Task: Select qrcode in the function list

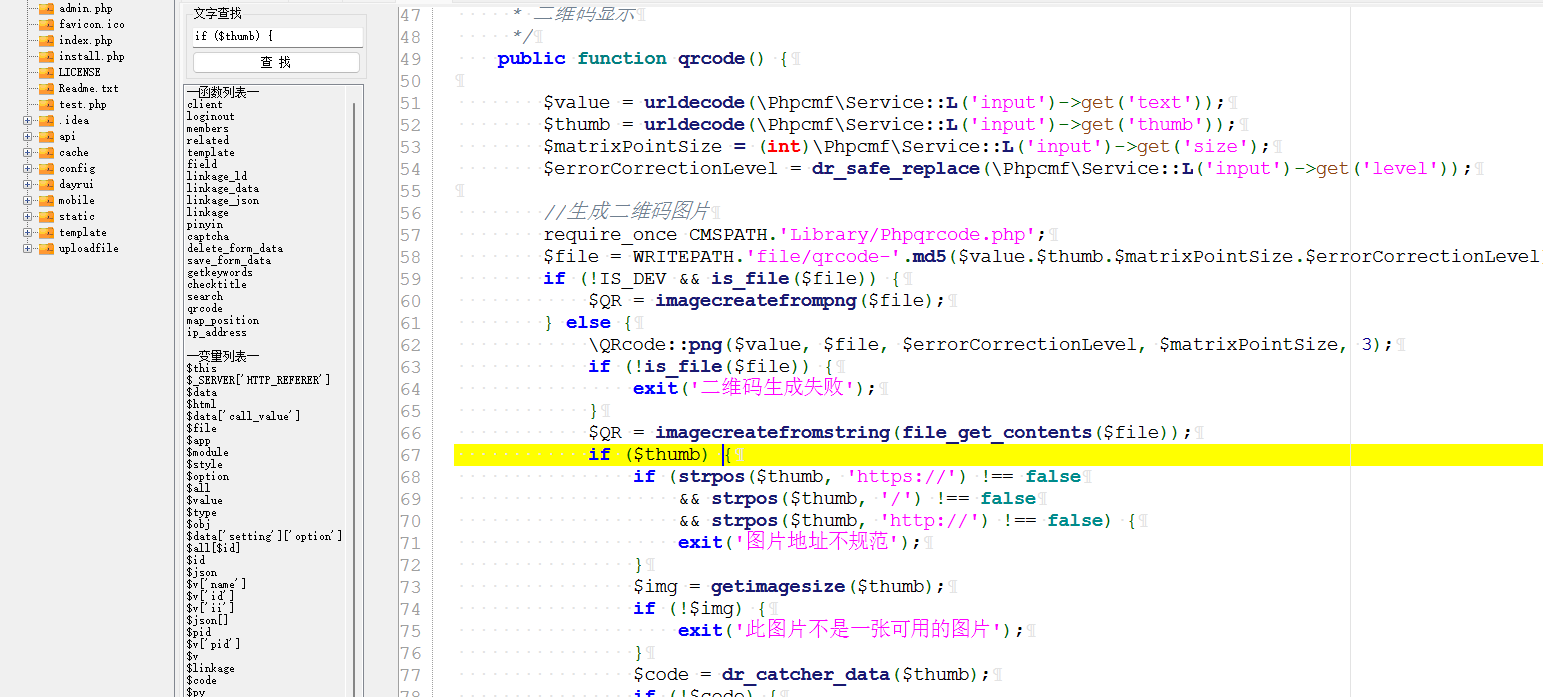Action: point(204,308)
